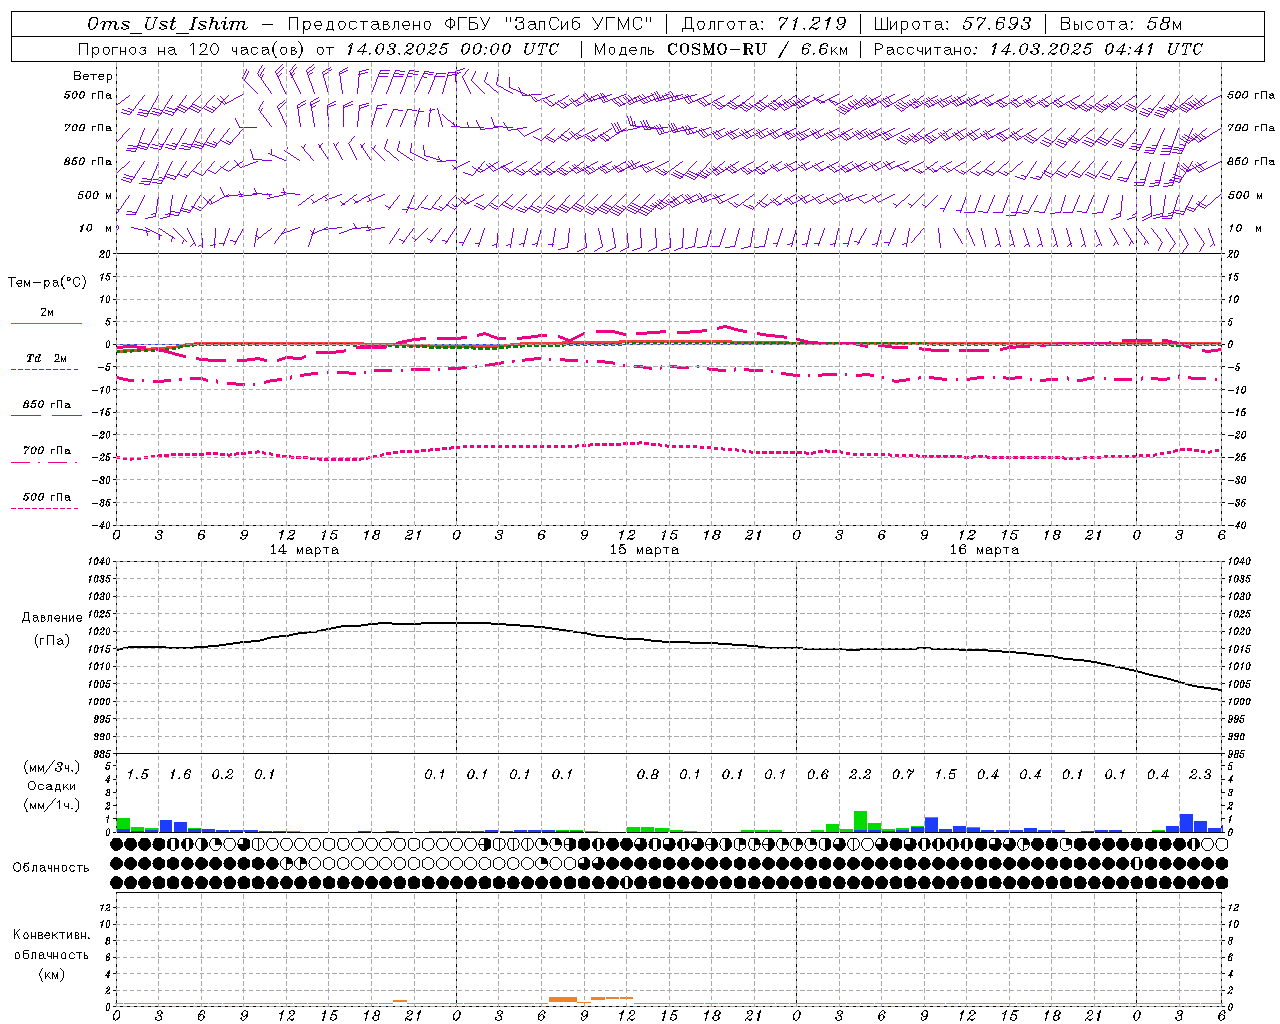Click the 'Модель COSMO-RU / 6.6км' label
This screenshot has height=1024, width=1280.
point(721,49)
